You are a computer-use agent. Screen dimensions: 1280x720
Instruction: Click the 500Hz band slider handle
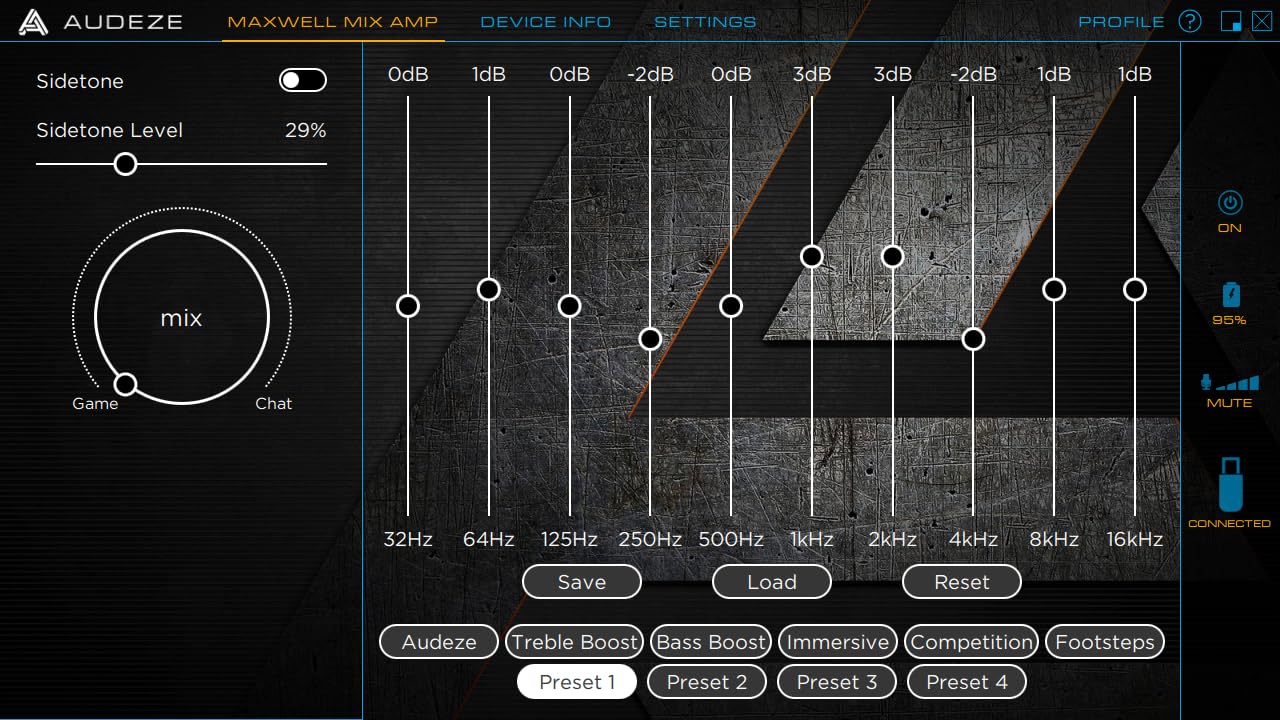731,306
